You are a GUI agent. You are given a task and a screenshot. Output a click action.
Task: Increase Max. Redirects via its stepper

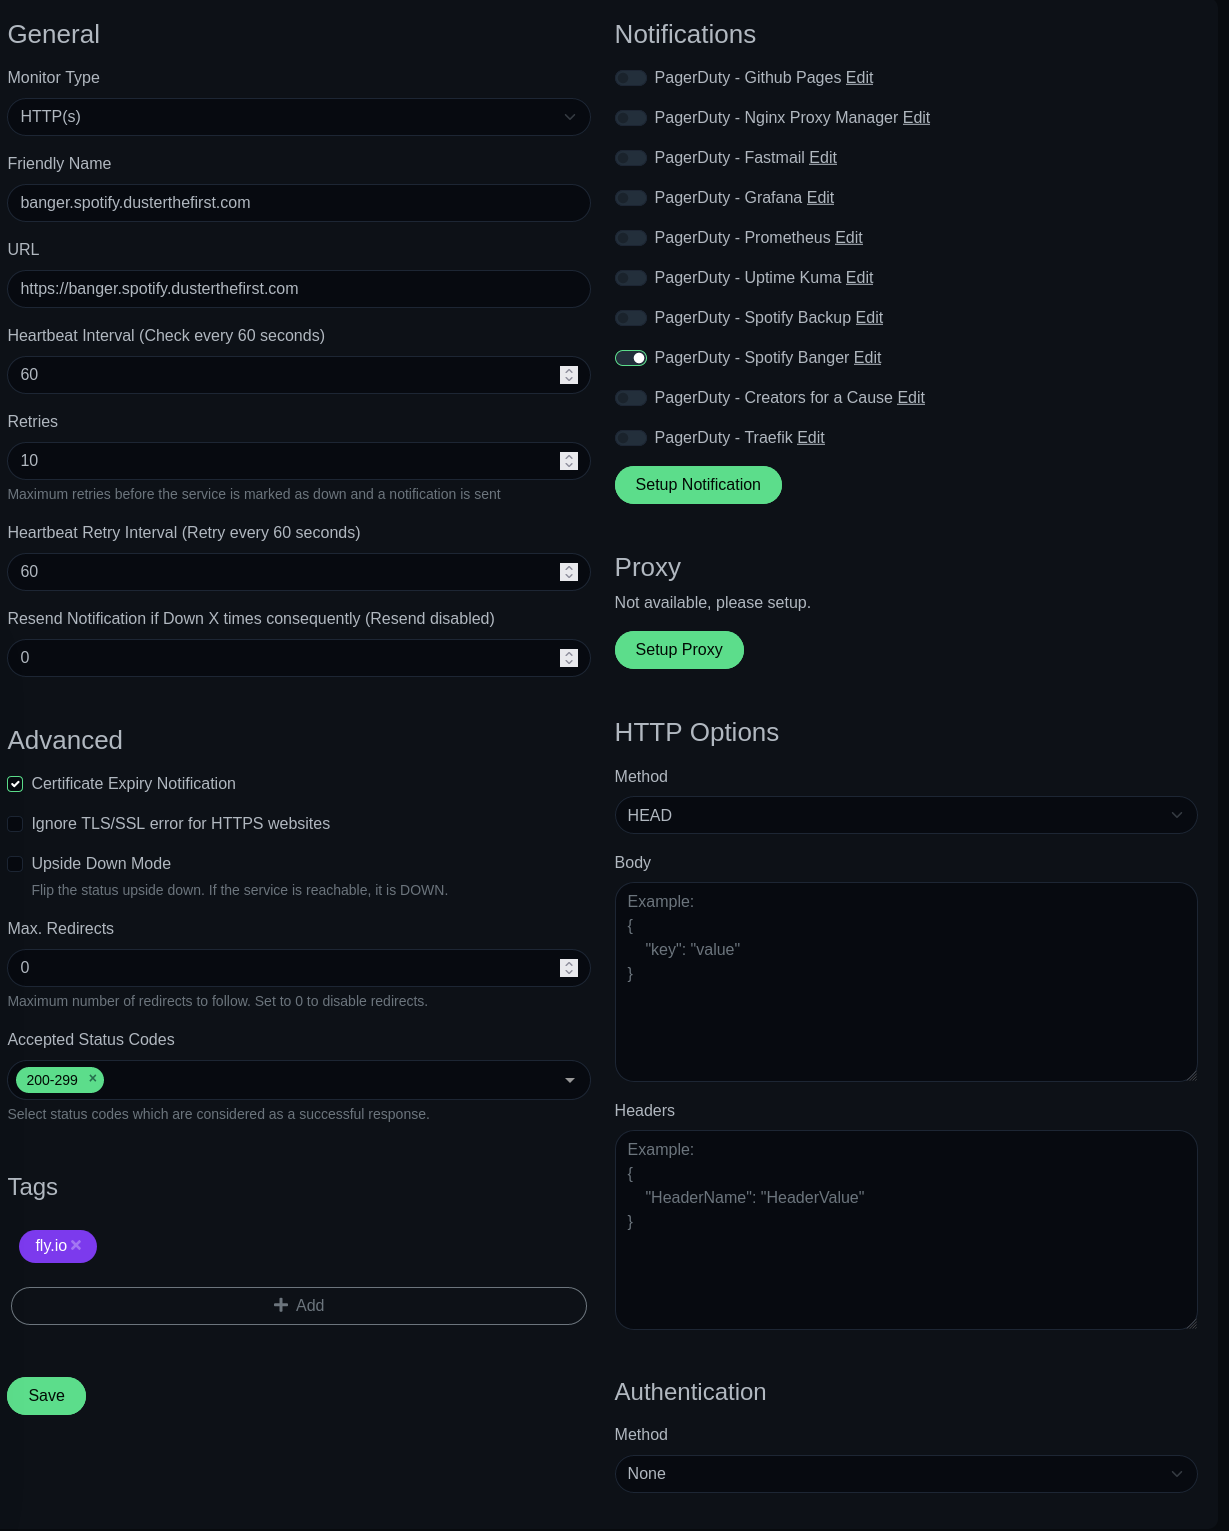click(569, 963)
